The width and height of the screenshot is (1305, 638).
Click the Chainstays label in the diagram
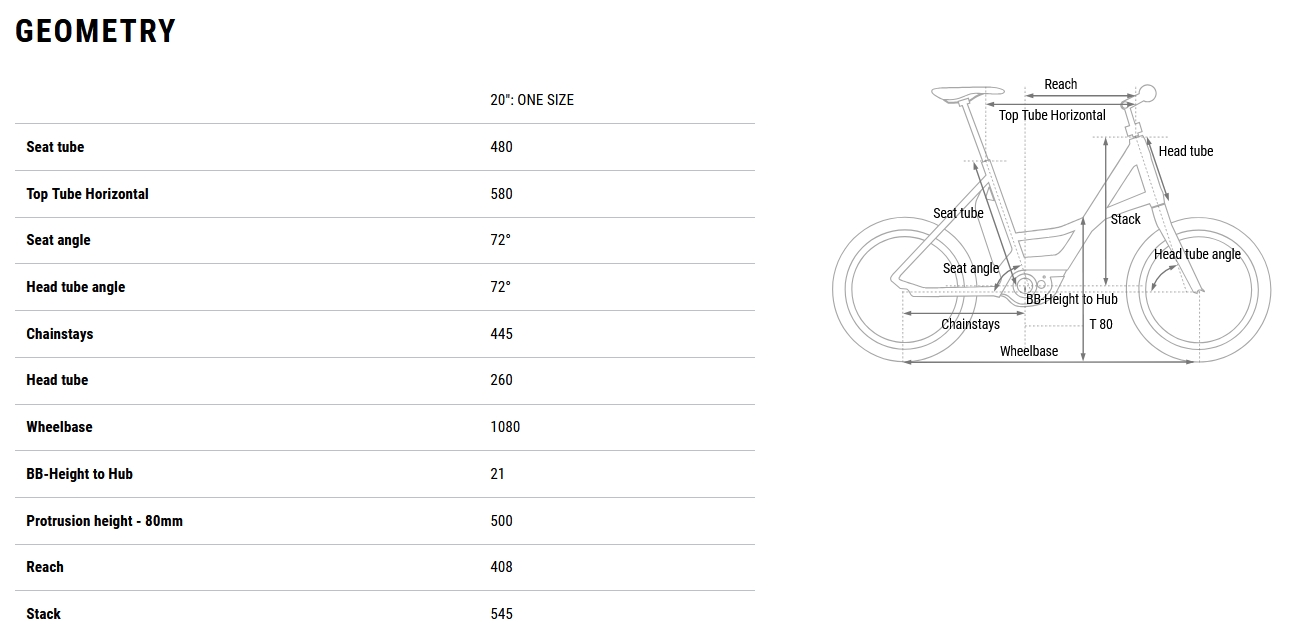[x=970, y=324]
